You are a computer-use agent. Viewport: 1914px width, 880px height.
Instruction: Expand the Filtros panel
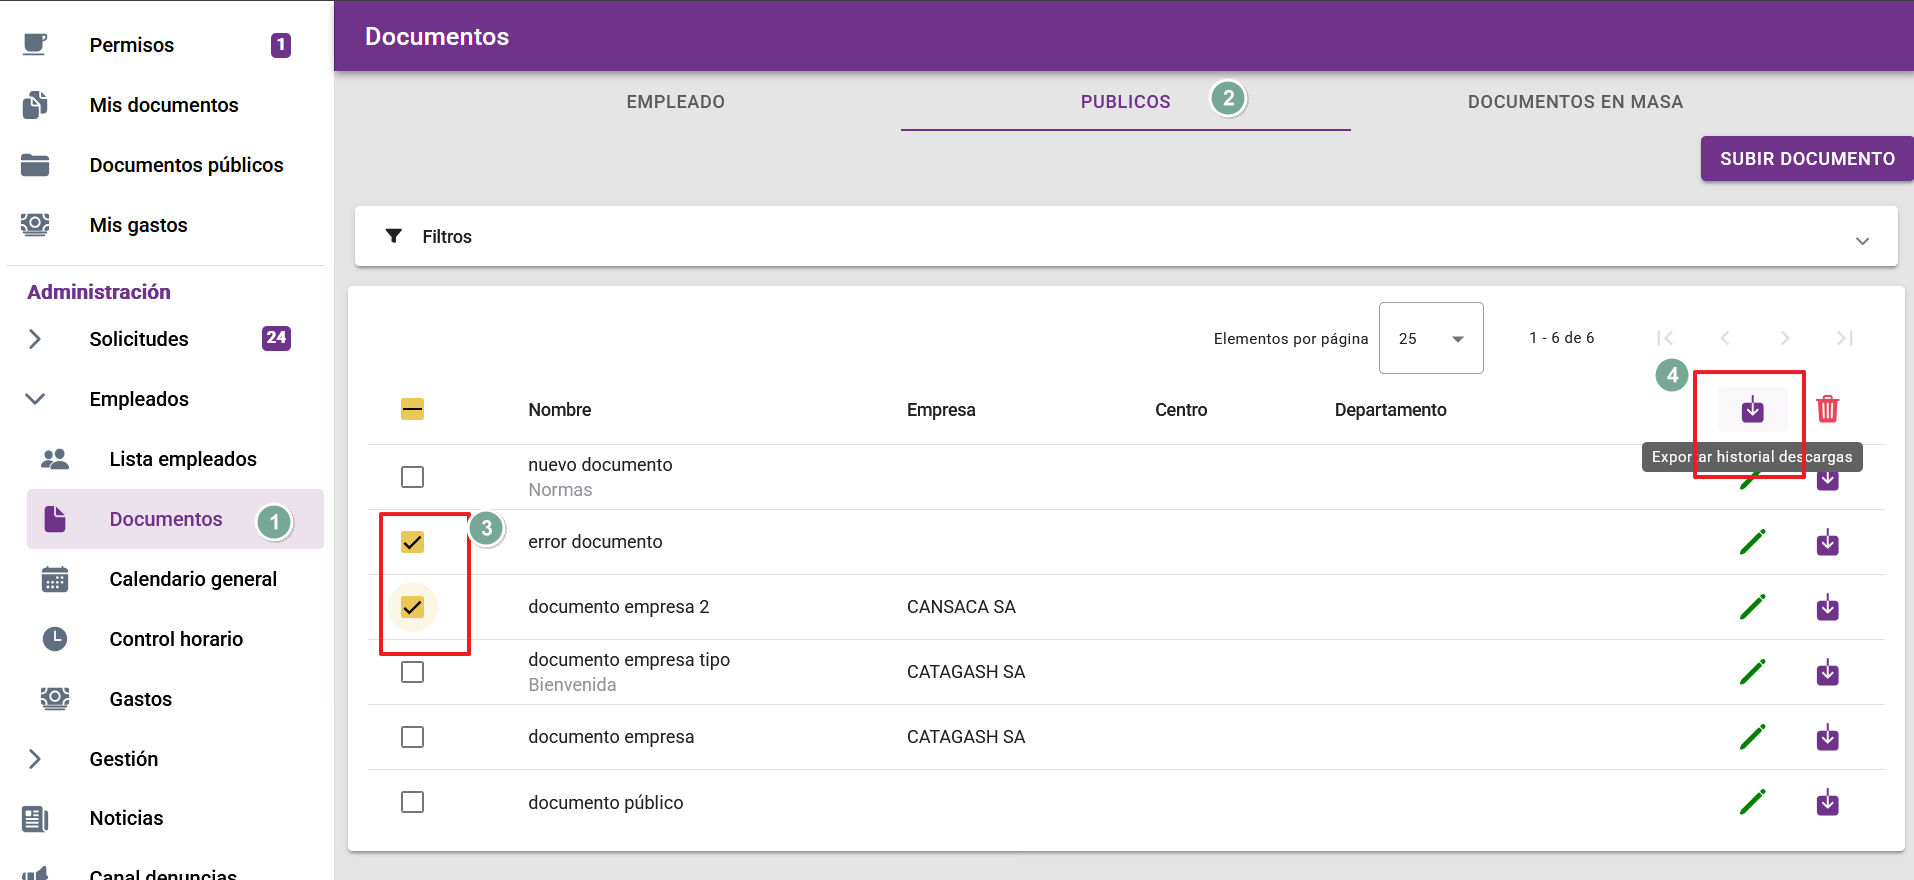pyautogui.click(x=1125, y=237)
